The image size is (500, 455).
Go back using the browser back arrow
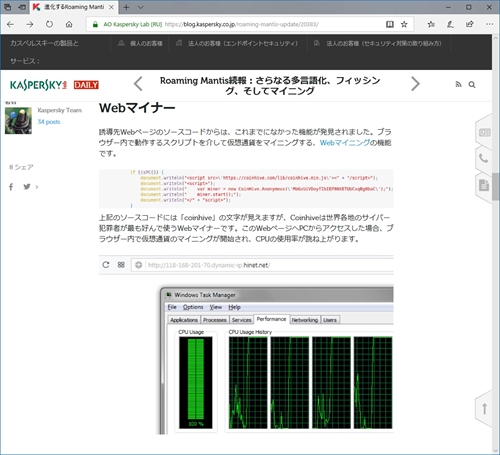[x=10, y=24]
